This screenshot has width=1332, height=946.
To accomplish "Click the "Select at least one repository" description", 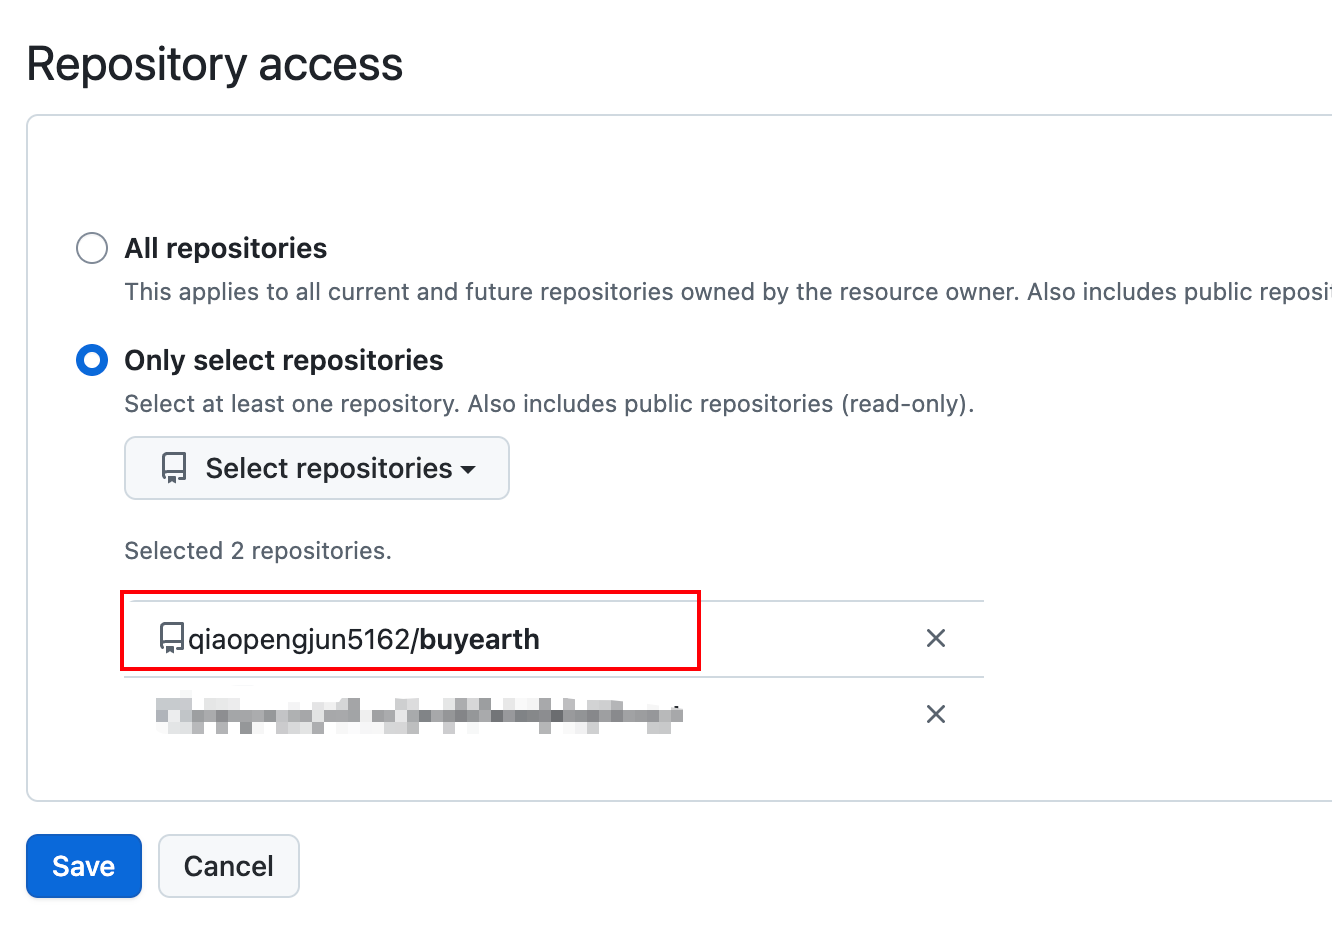I will 549,404.
